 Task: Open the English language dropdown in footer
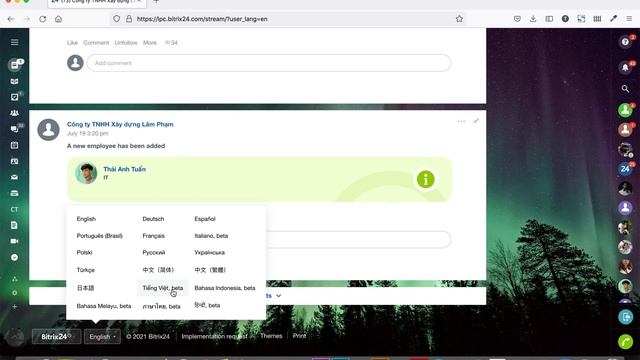point(102,336)
